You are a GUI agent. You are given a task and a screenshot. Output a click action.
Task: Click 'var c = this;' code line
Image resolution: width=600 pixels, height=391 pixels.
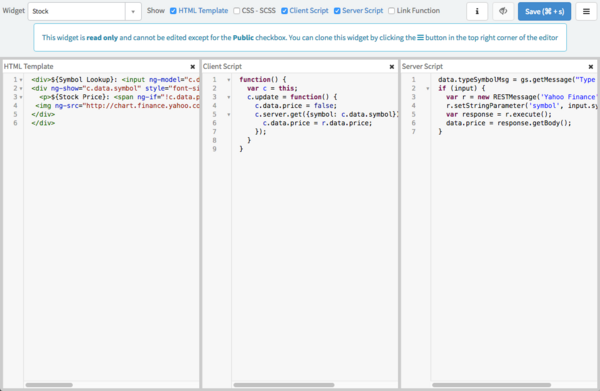pos(272,88)
